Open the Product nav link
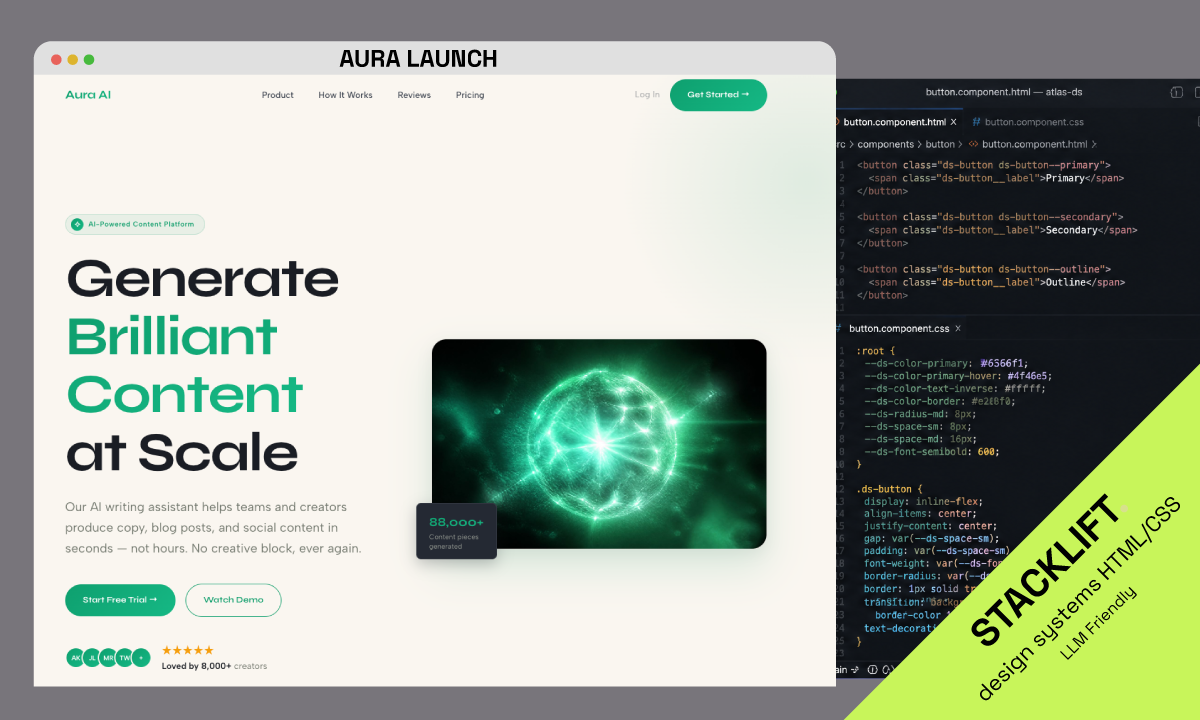Image resolution: width=1200 pixels, height=720 pixels. point(278,95)
